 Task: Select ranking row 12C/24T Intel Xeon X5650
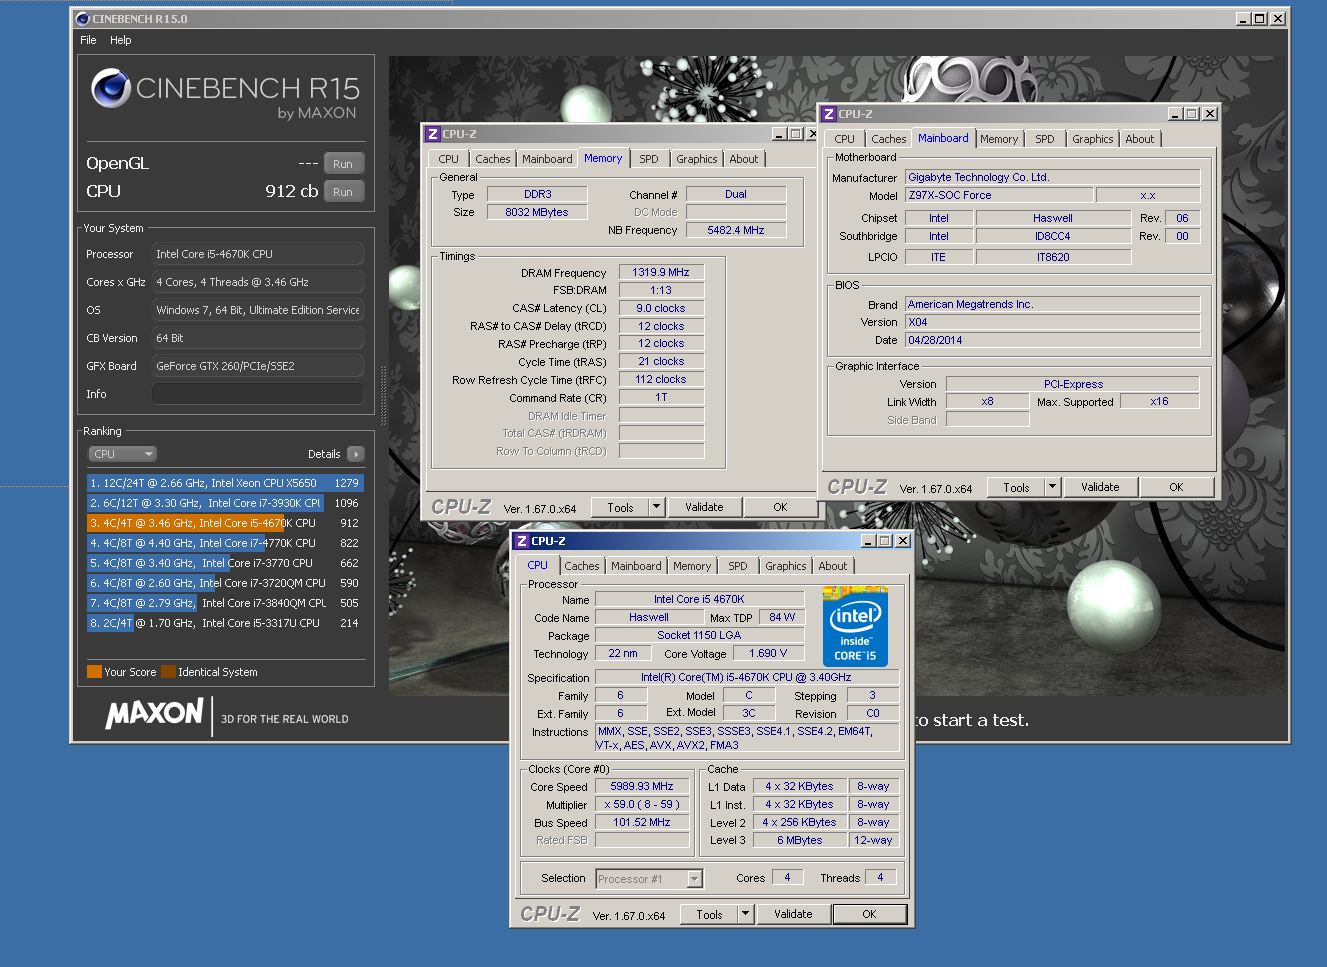(224, 483)
